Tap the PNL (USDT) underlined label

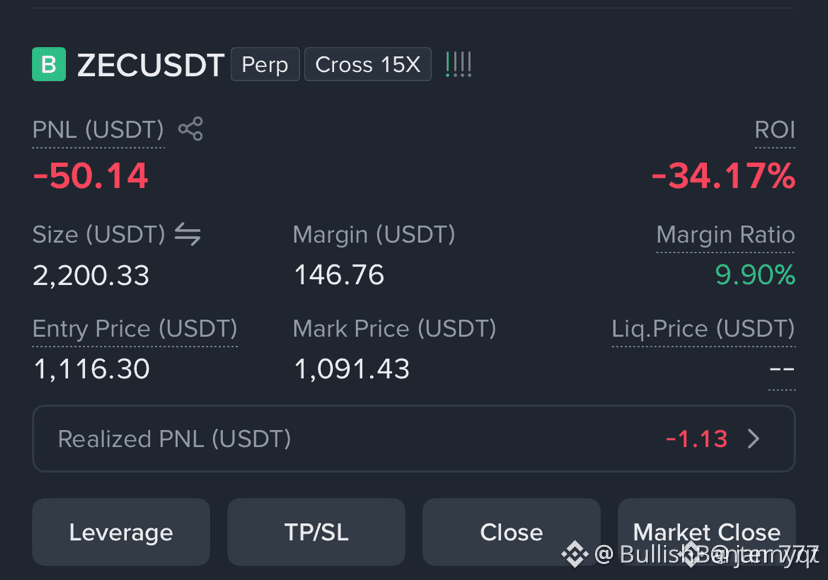pyautogui.click(x=98, y=130)
